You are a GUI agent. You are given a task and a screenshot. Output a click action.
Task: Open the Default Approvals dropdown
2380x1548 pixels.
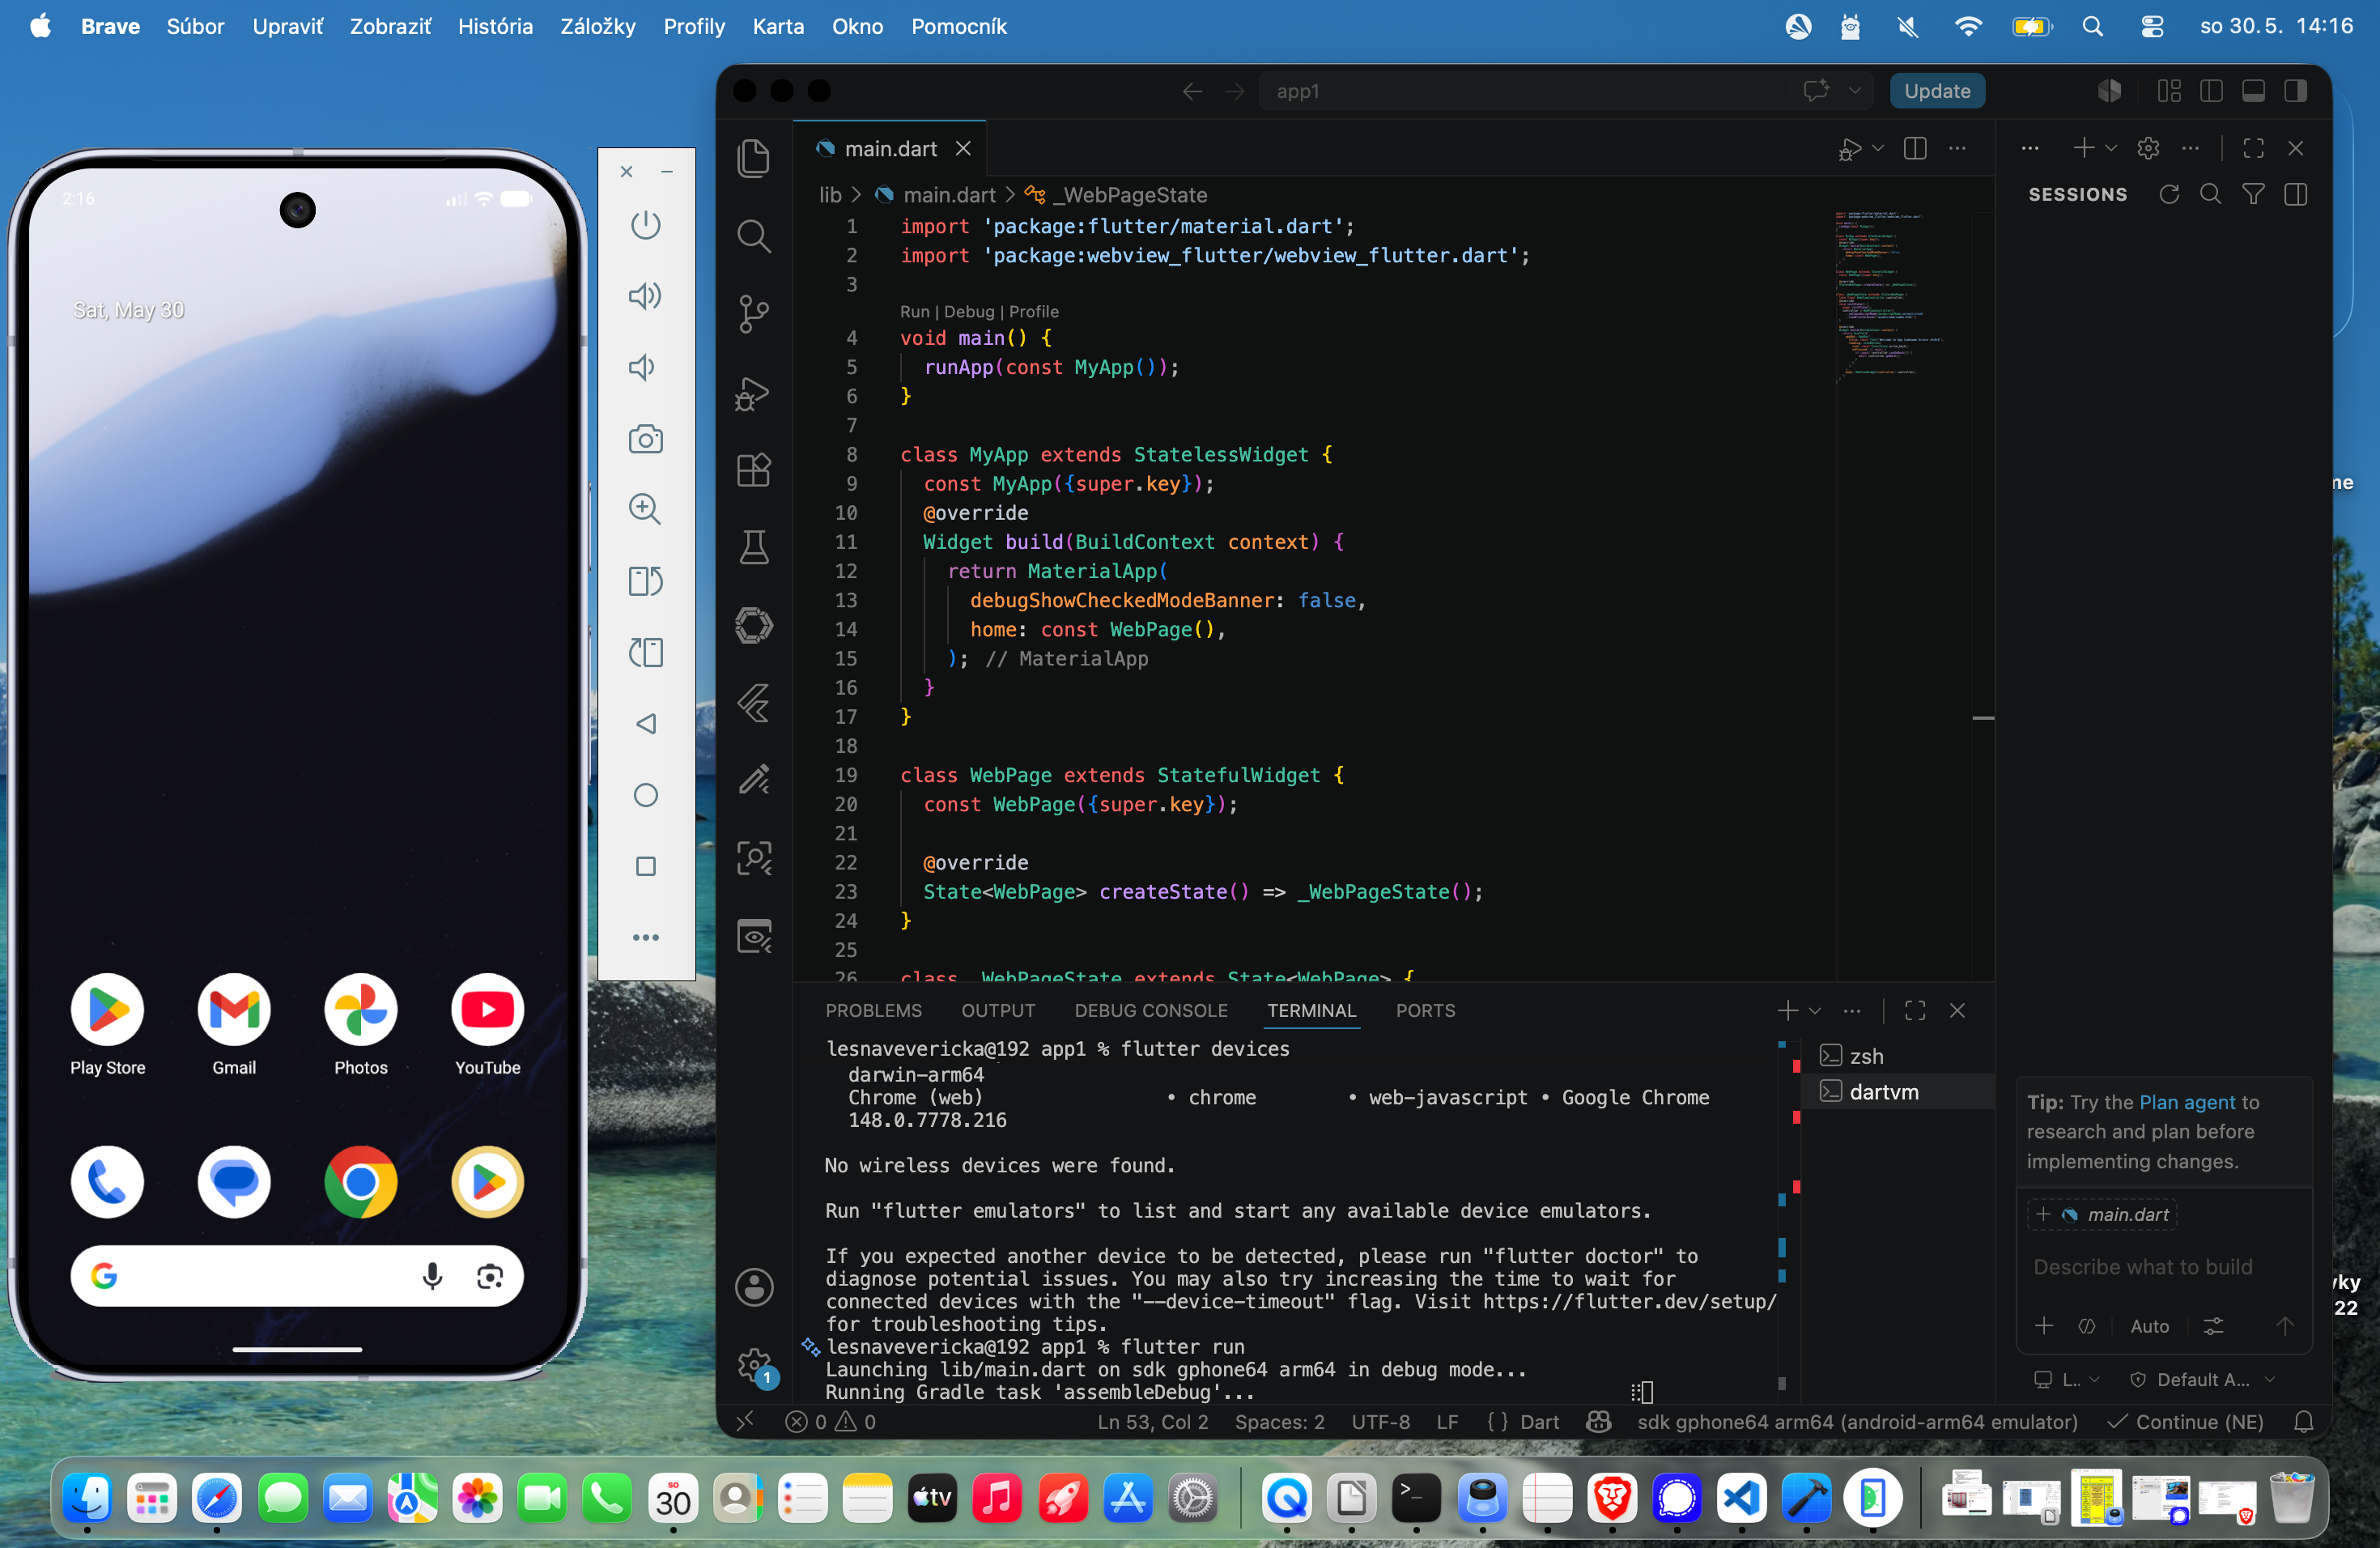[2203, 1380]
